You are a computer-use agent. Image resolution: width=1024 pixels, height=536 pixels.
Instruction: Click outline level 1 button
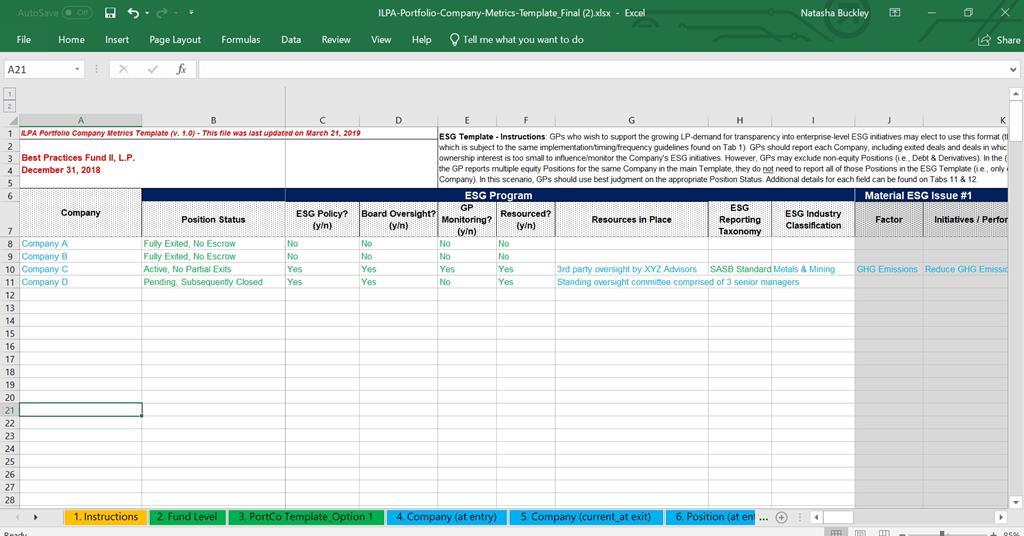coord(10,94)
